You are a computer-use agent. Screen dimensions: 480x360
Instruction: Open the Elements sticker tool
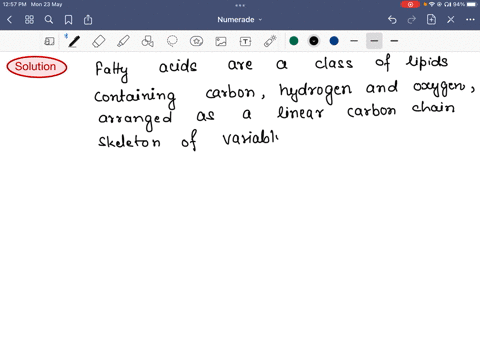pyautogui.click(x=196, y=41)
